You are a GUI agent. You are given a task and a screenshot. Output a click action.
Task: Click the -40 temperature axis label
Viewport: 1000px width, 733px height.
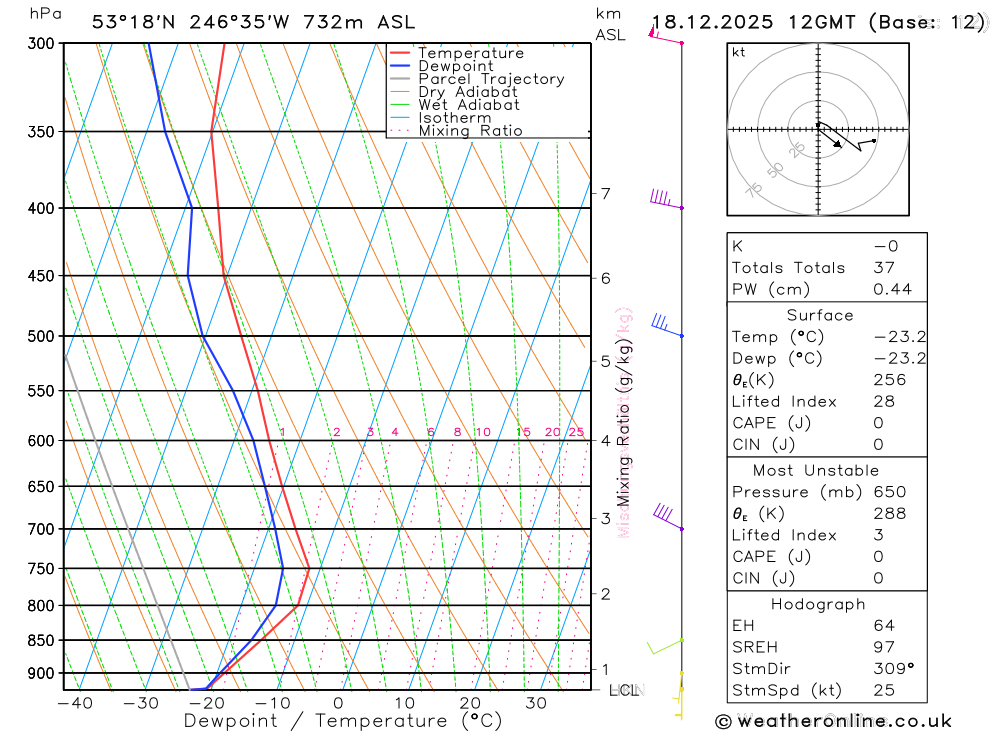point(75,703)
